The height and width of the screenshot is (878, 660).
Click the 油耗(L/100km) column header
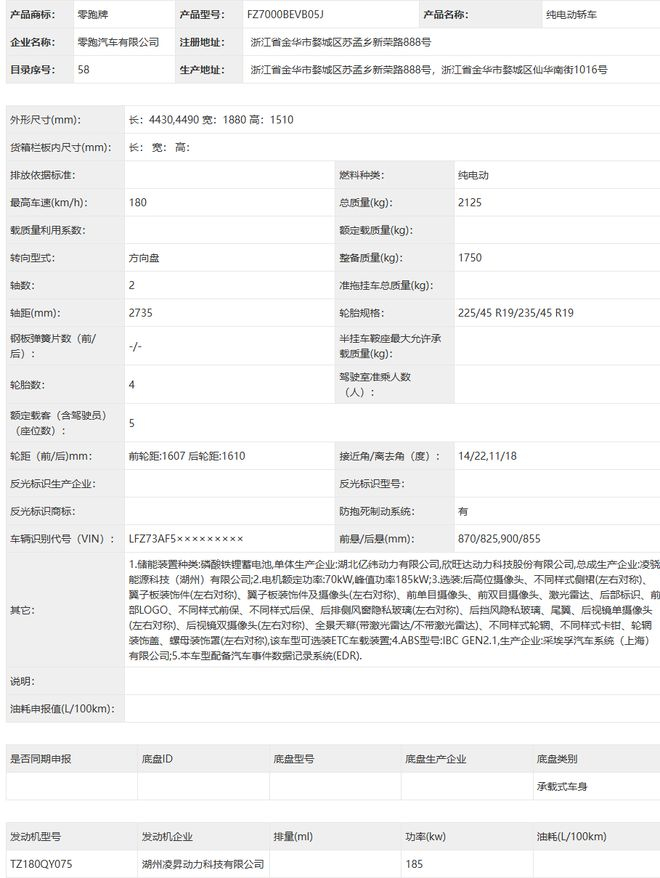tap(572, 837)
